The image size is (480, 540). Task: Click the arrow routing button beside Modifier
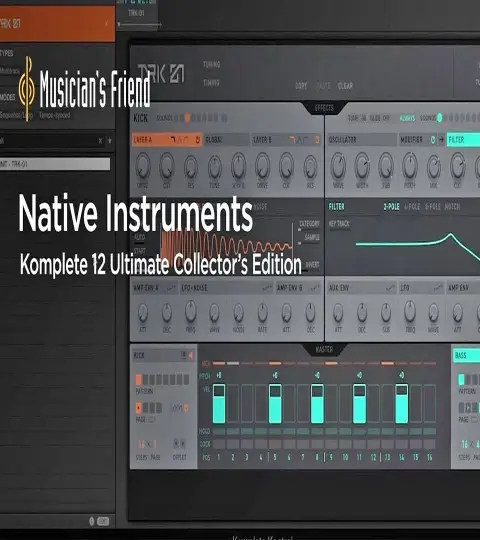(441, 139)
